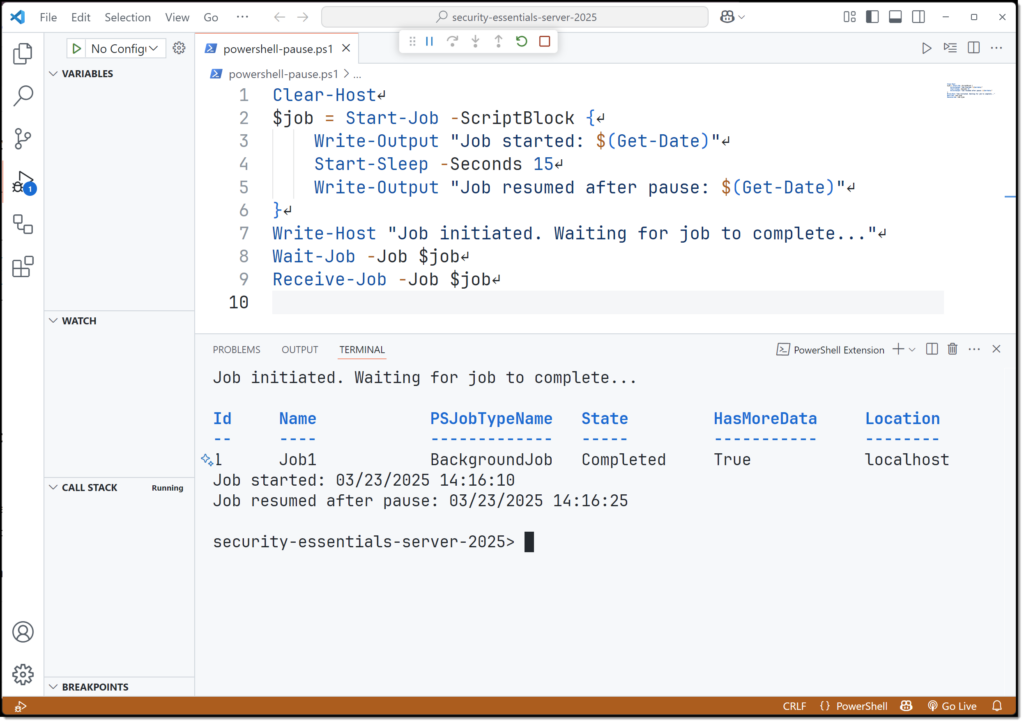Select the PowerShell Extension terminal label

click(830, 350)
